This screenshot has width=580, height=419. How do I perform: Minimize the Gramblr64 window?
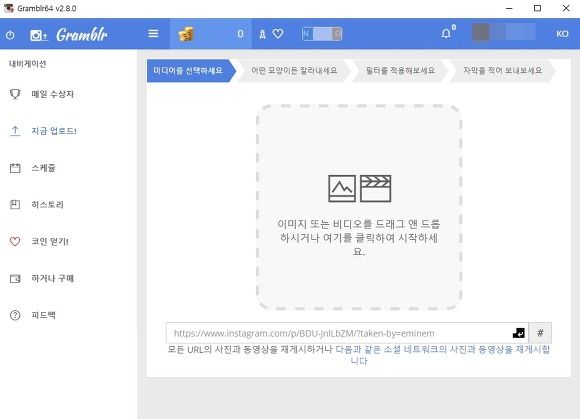point(509,8)
